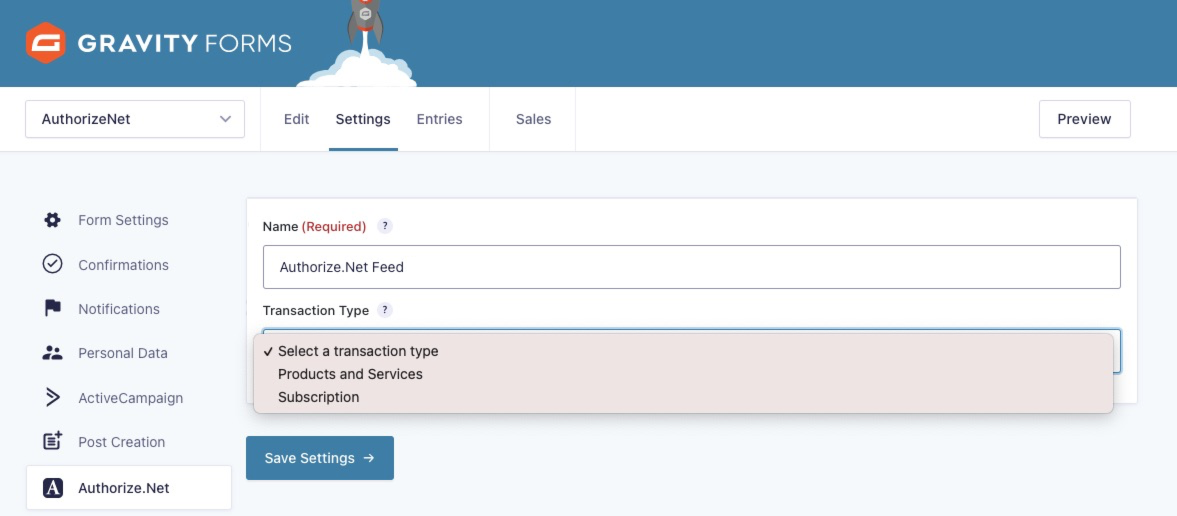Select Authorize.Net in the sidebar
This screenshot has width=1177, height=516.
tap(128, 487)
